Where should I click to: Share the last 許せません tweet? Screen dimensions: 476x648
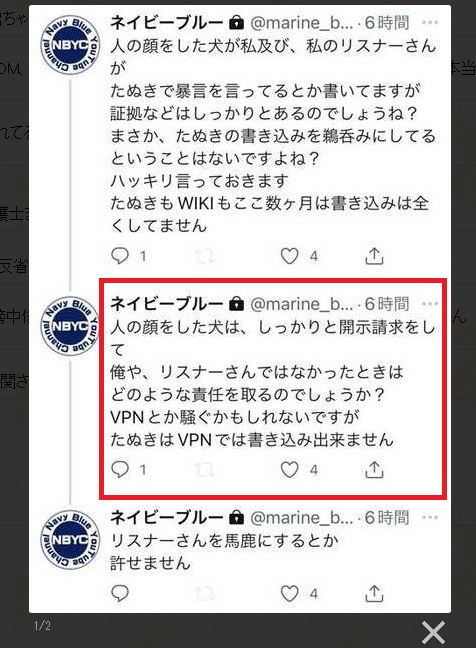[374, 593]
